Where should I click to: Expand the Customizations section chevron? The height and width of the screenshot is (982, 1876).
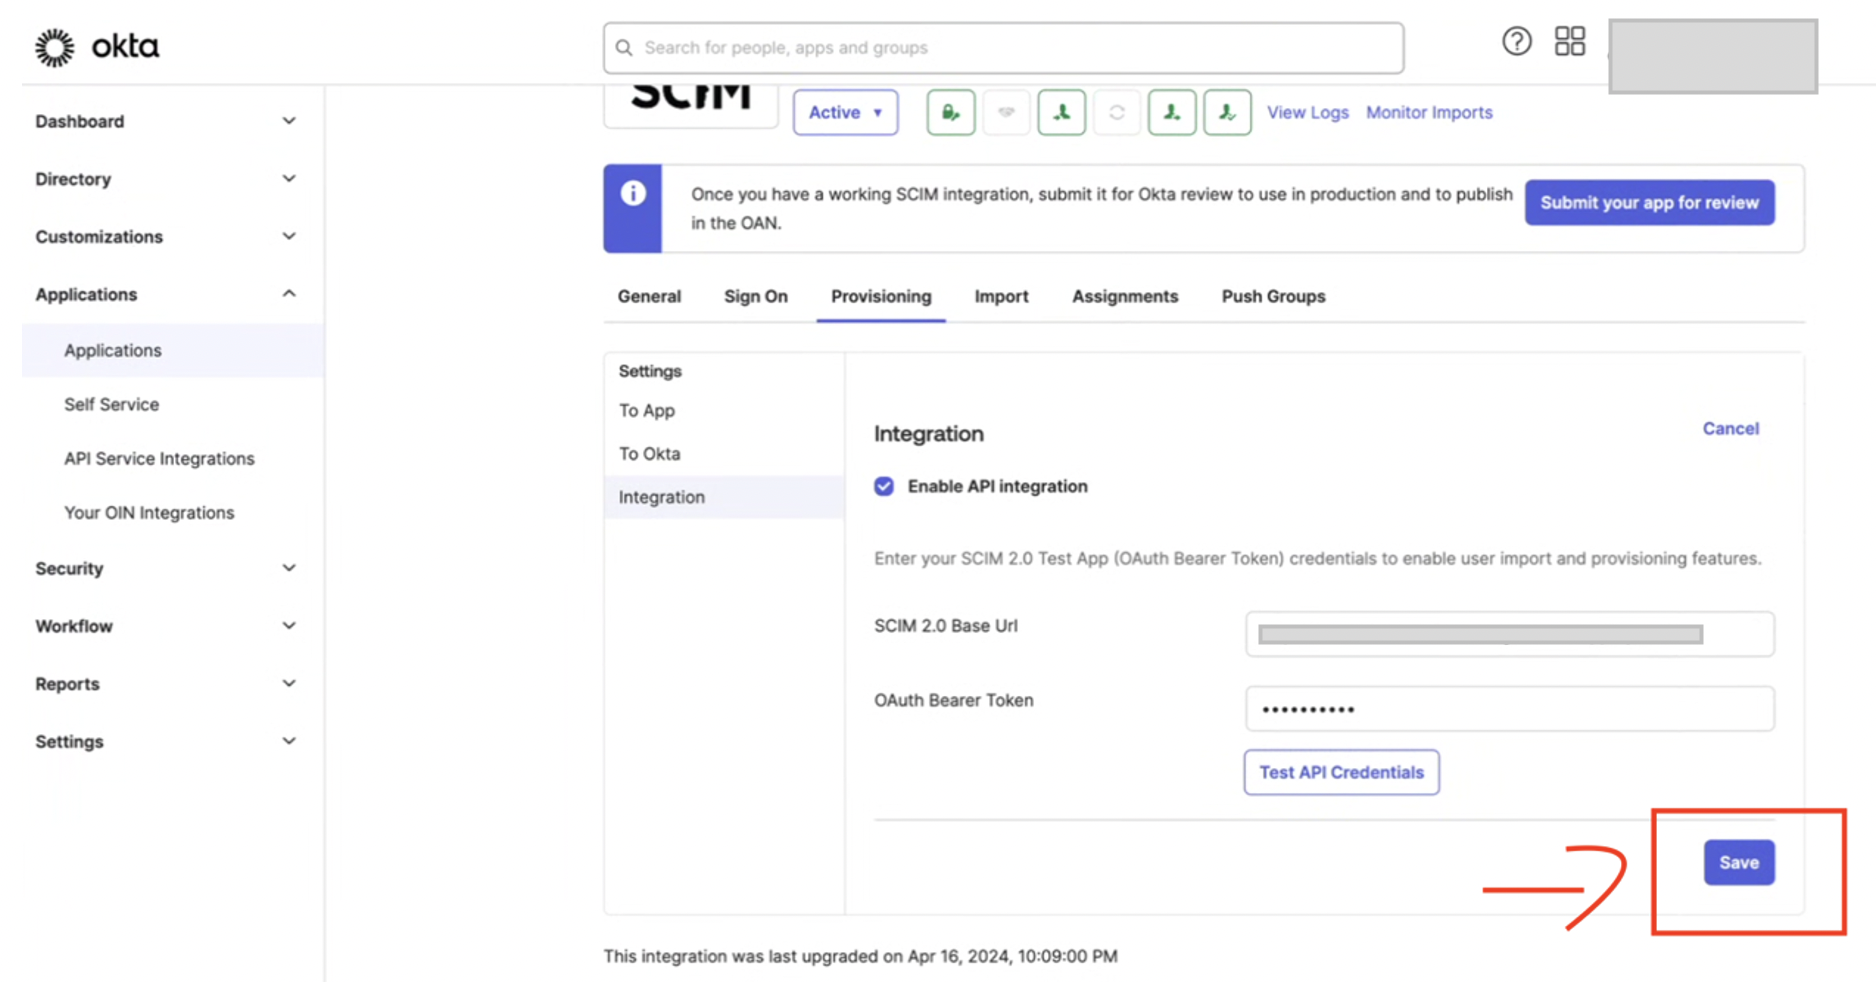(x=289, y=237)
